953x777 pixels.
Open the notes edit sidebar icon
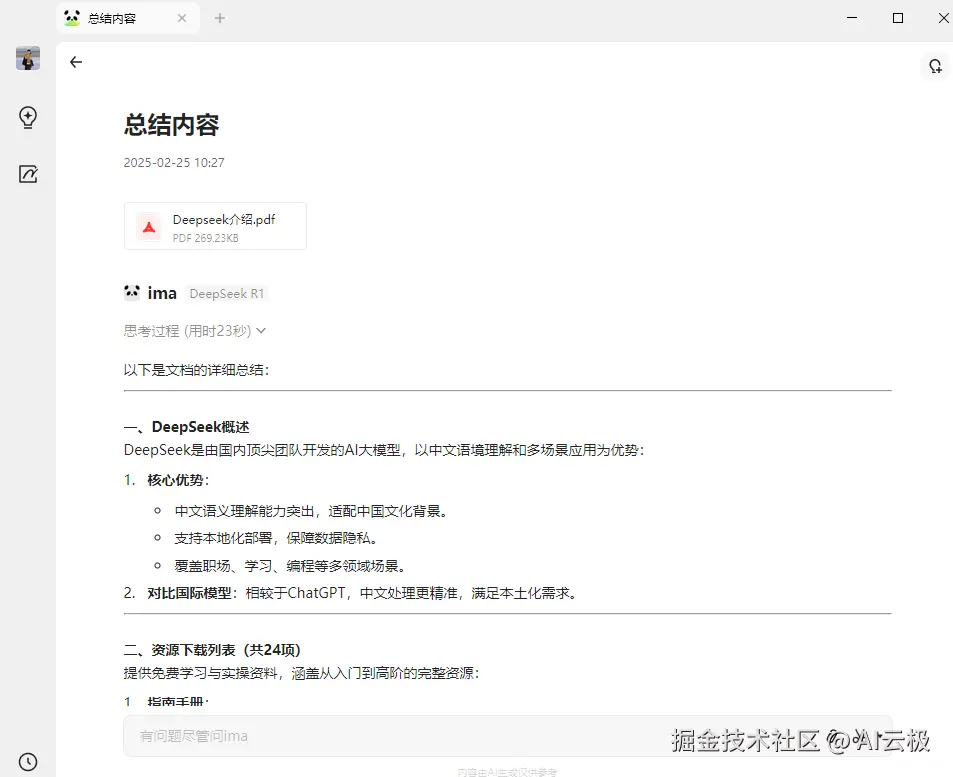point(28,174)
